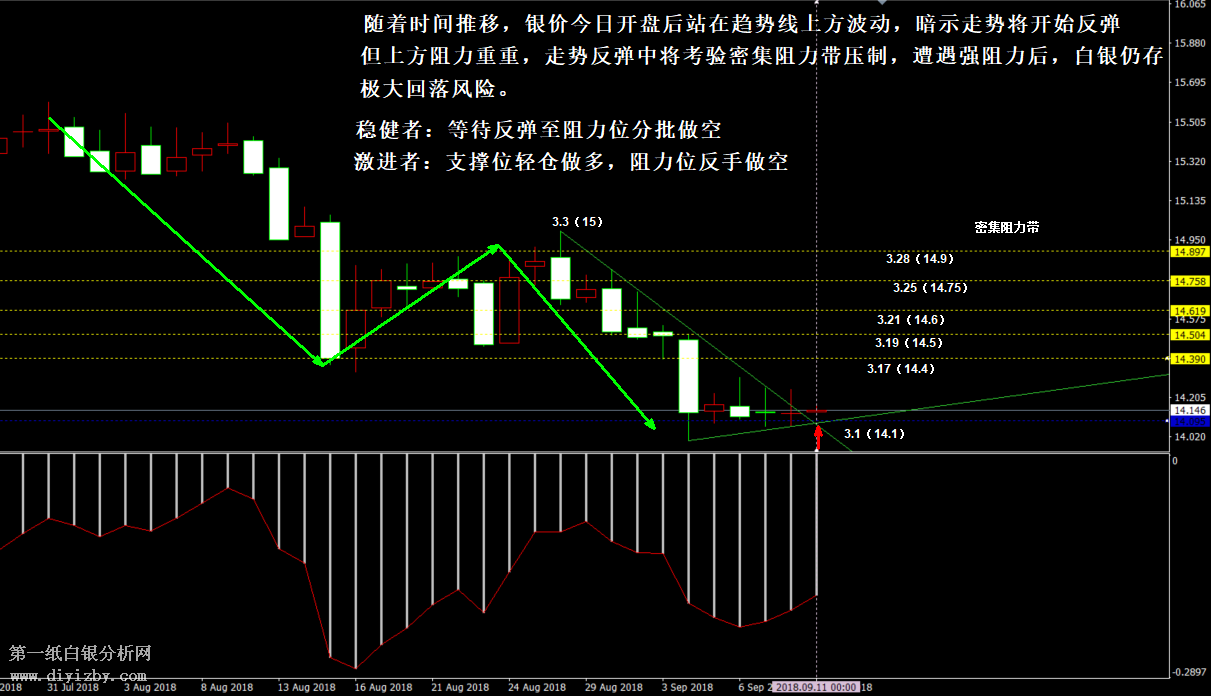Select the 3.3 (15) annotation text
This screenshot has width=1211, height=696.
pos(577,220)
